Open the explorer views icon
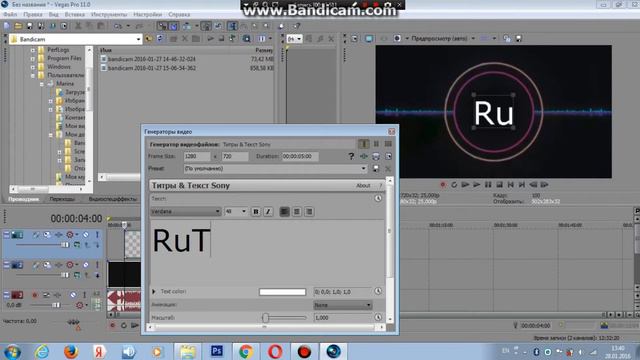 [262, 39]
